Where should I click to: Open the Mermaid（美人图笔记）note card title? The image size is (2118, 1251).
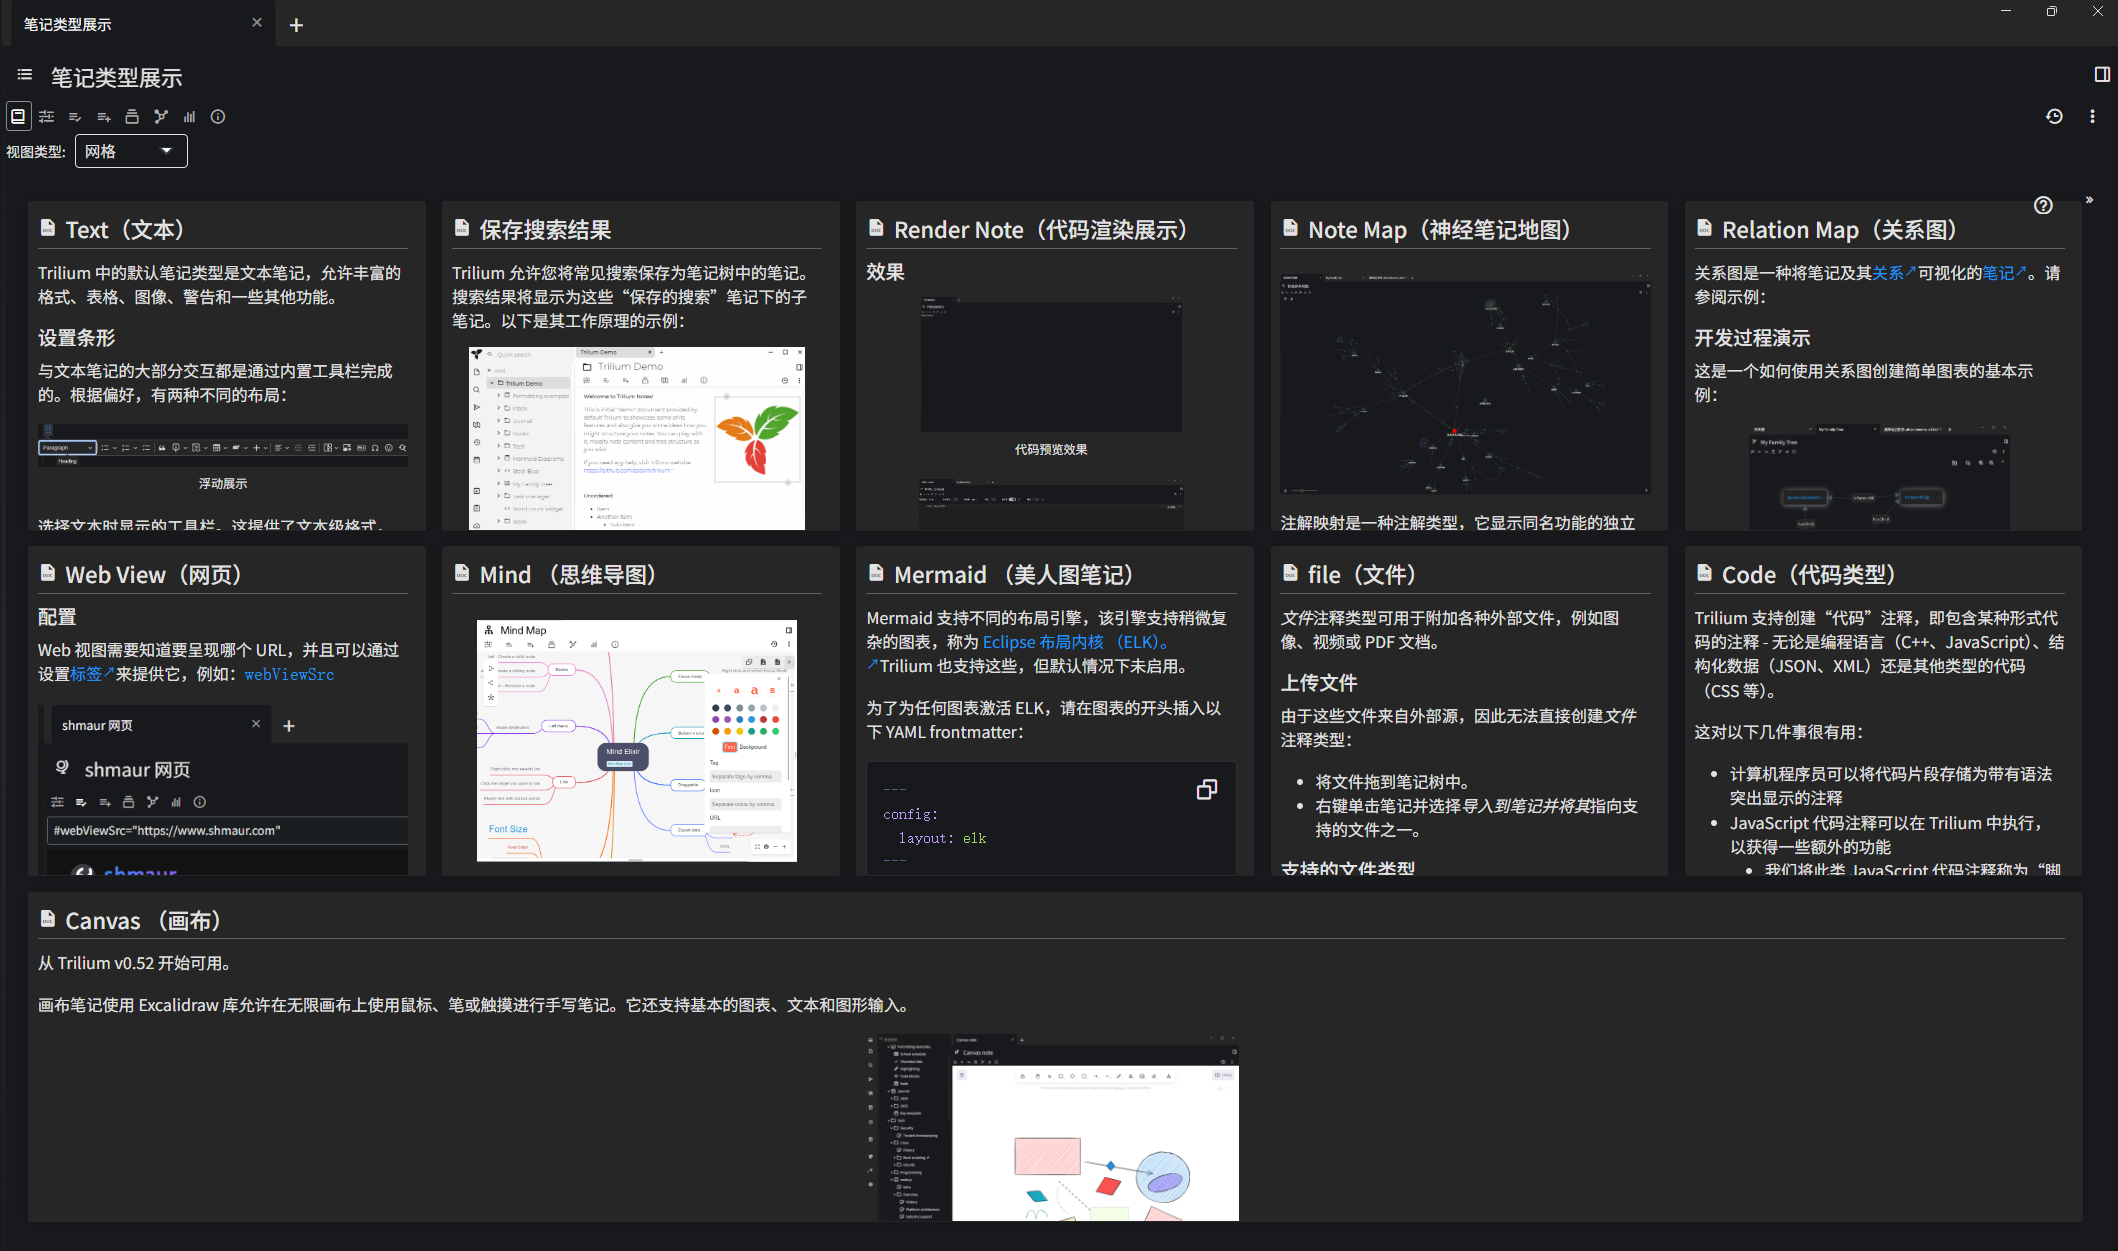1012,575
